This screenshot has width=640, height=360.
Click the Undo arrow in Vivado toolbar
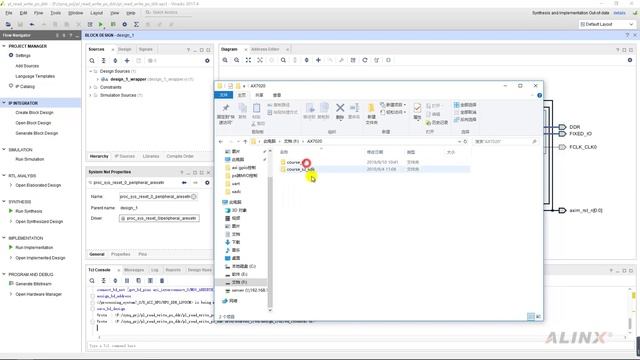click(x=31, y=24)
